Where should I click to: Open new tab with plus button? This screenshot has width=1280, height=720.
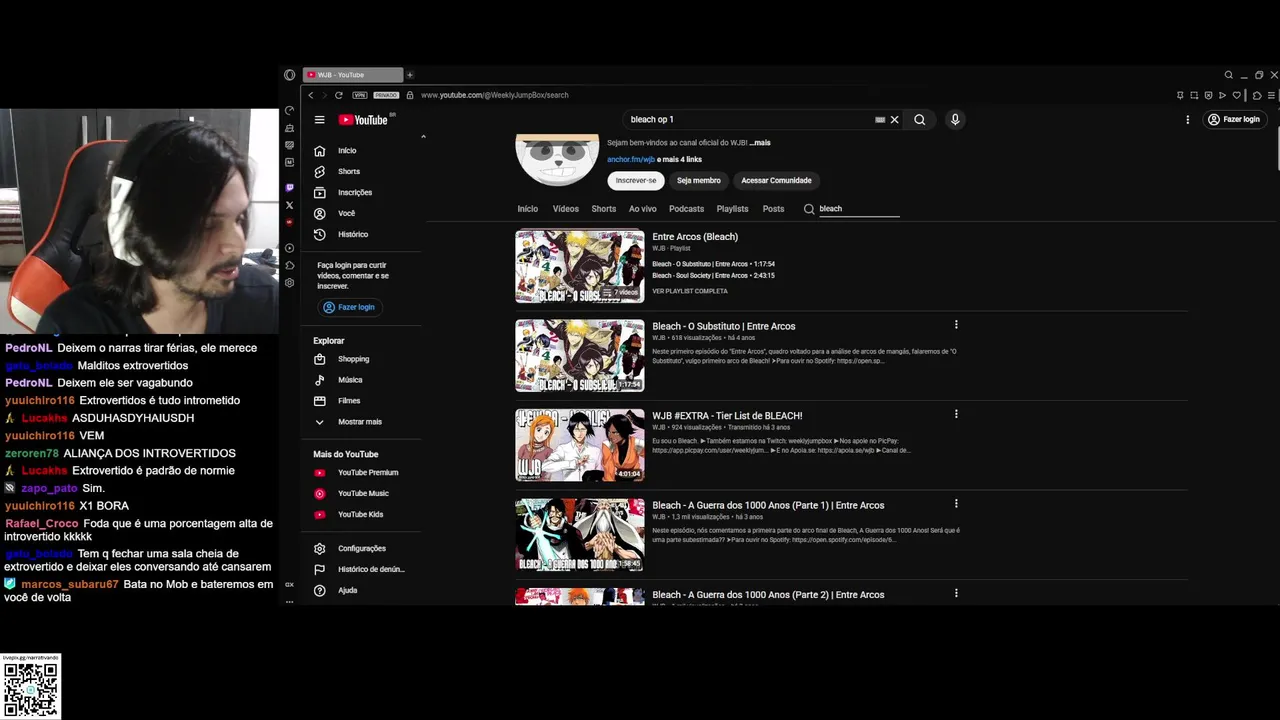pos(409,75)
